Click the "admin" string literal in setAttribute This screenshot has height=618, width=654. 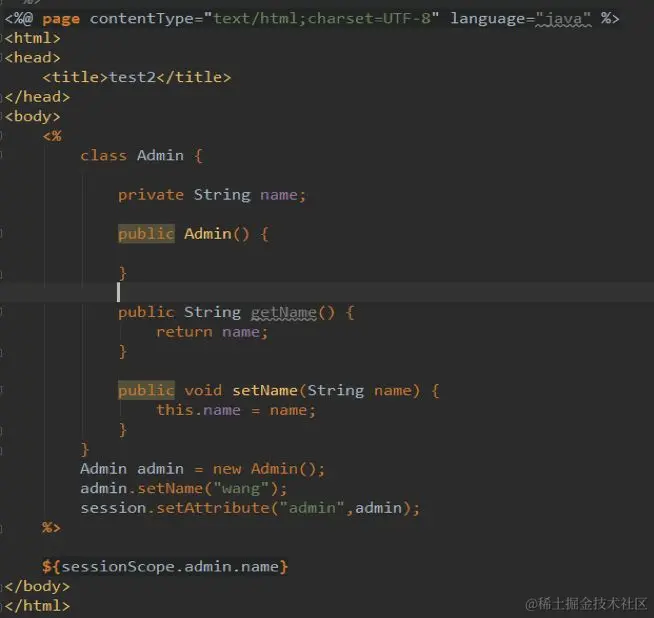tap(312, 508)
